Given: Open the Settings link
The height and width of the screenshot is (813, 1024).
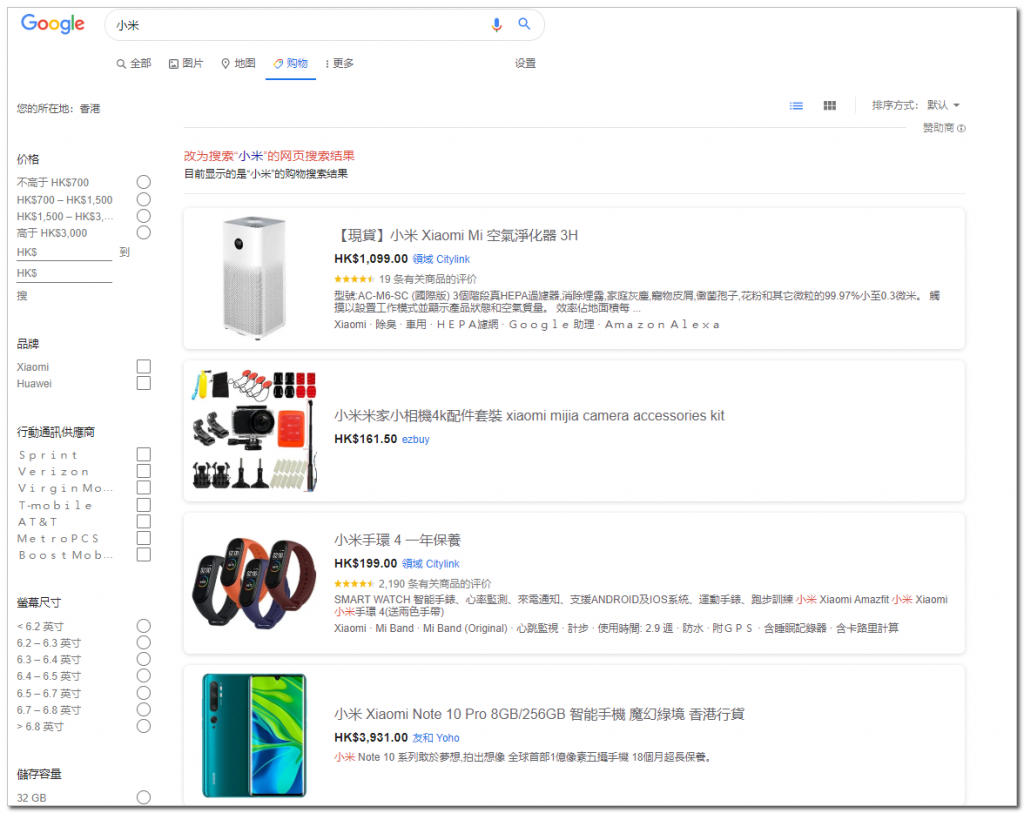Looking at the screenshot, I should [x=525, y=64].
